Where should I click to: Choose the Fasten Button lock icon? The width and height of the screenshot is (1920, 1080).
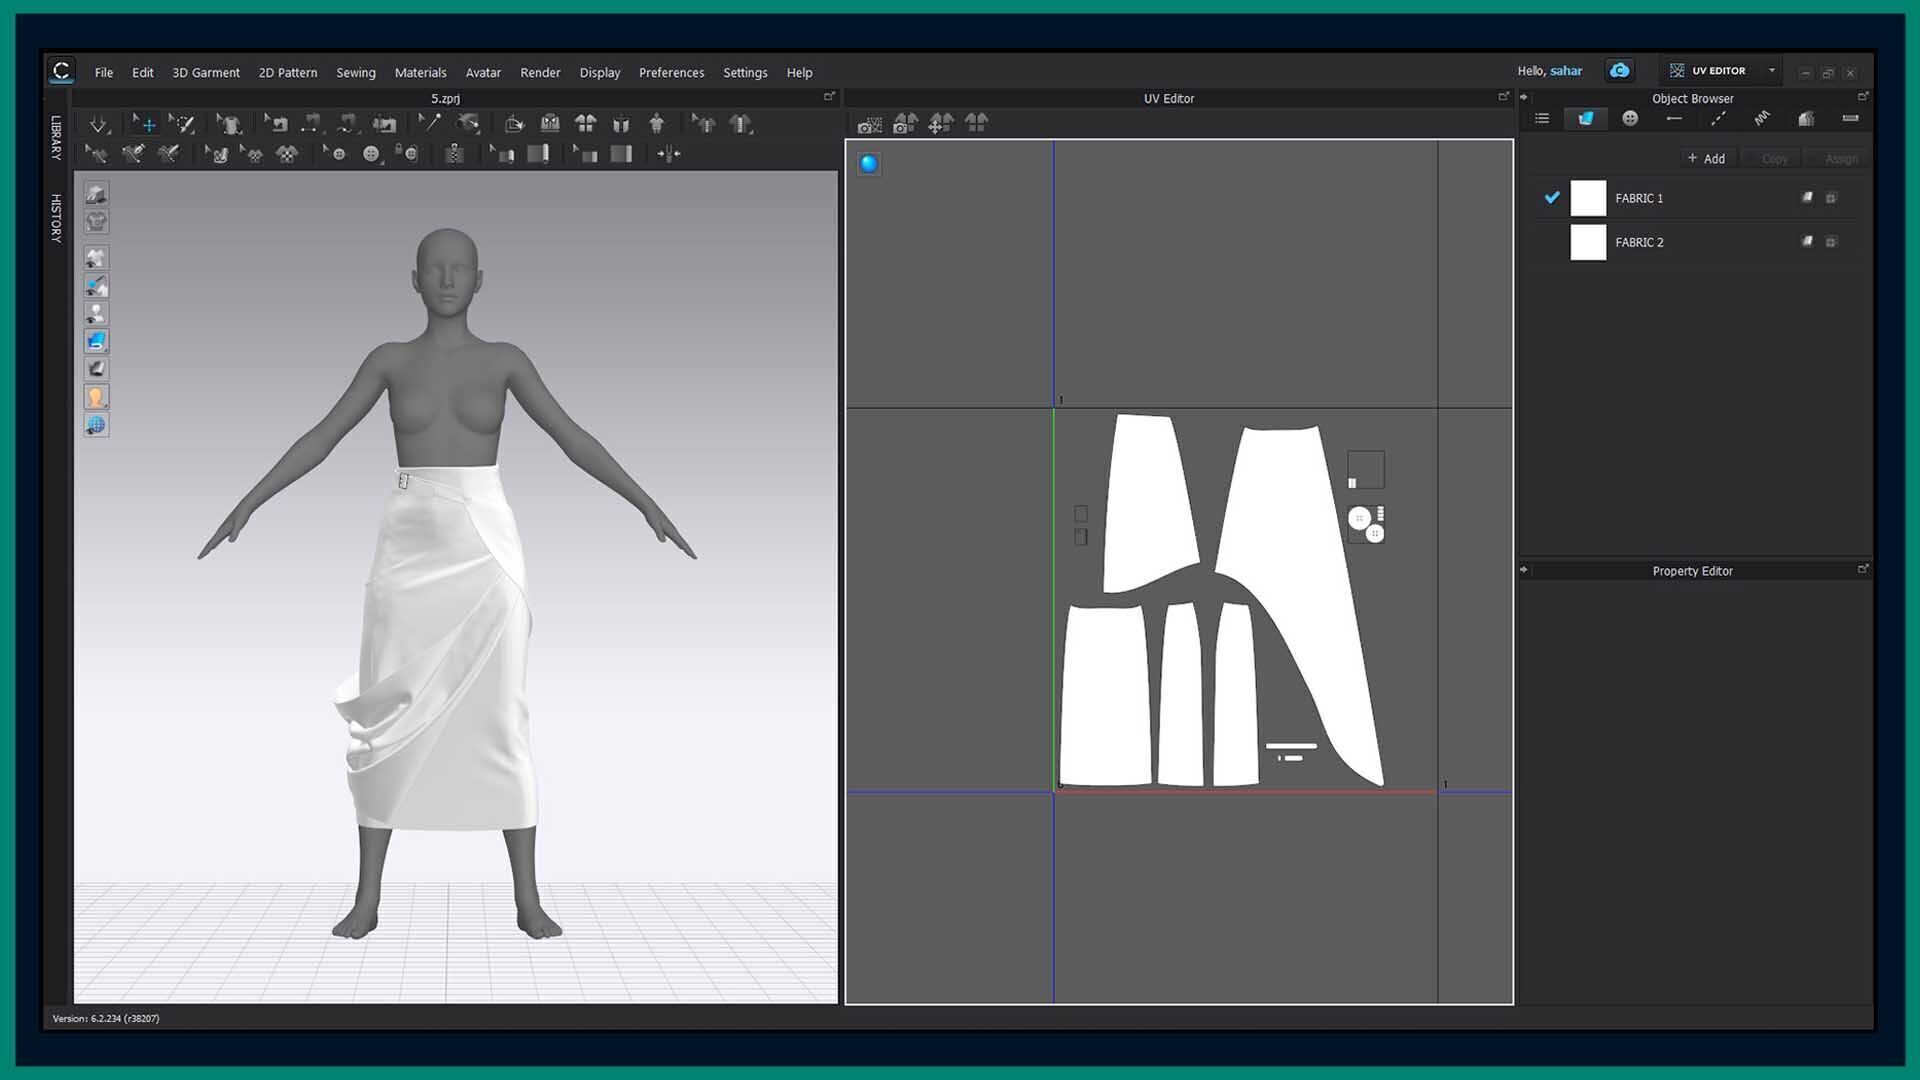click(x=407, y=154)
